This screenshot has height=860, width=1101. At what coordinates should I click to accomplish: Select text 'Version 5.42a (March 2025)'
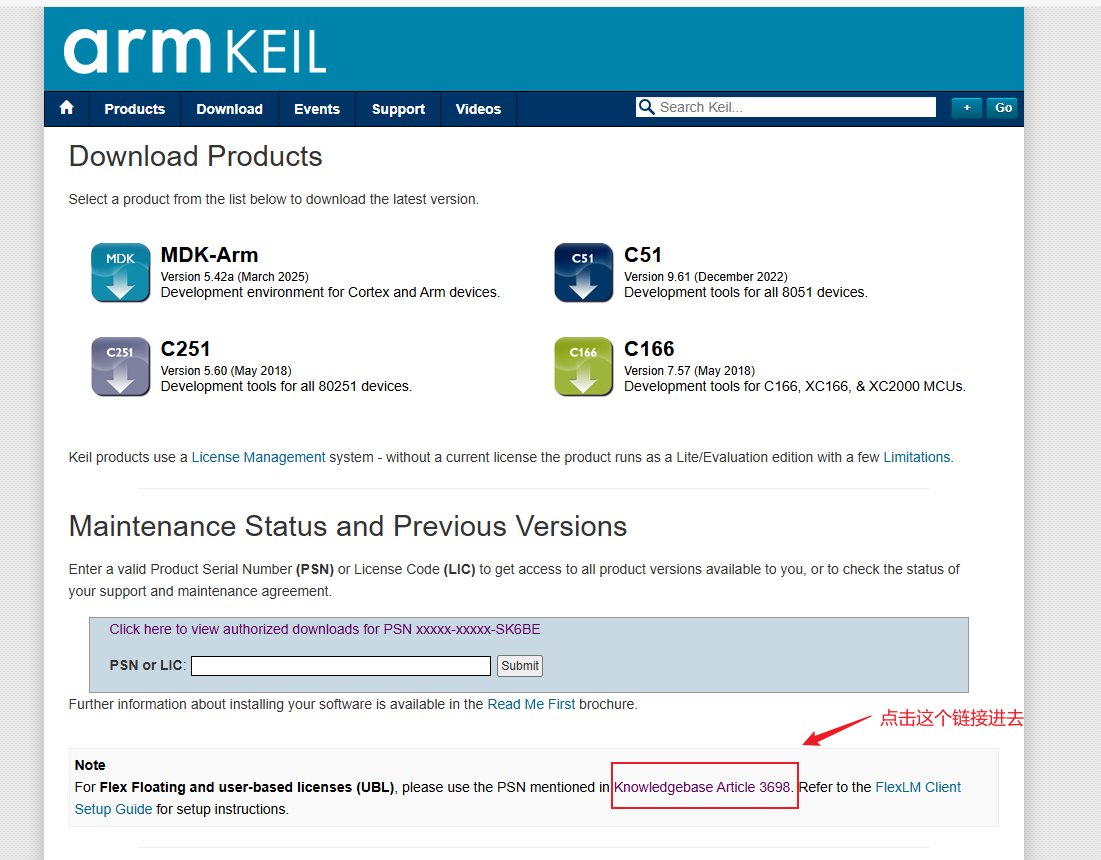tap(235, 277)
